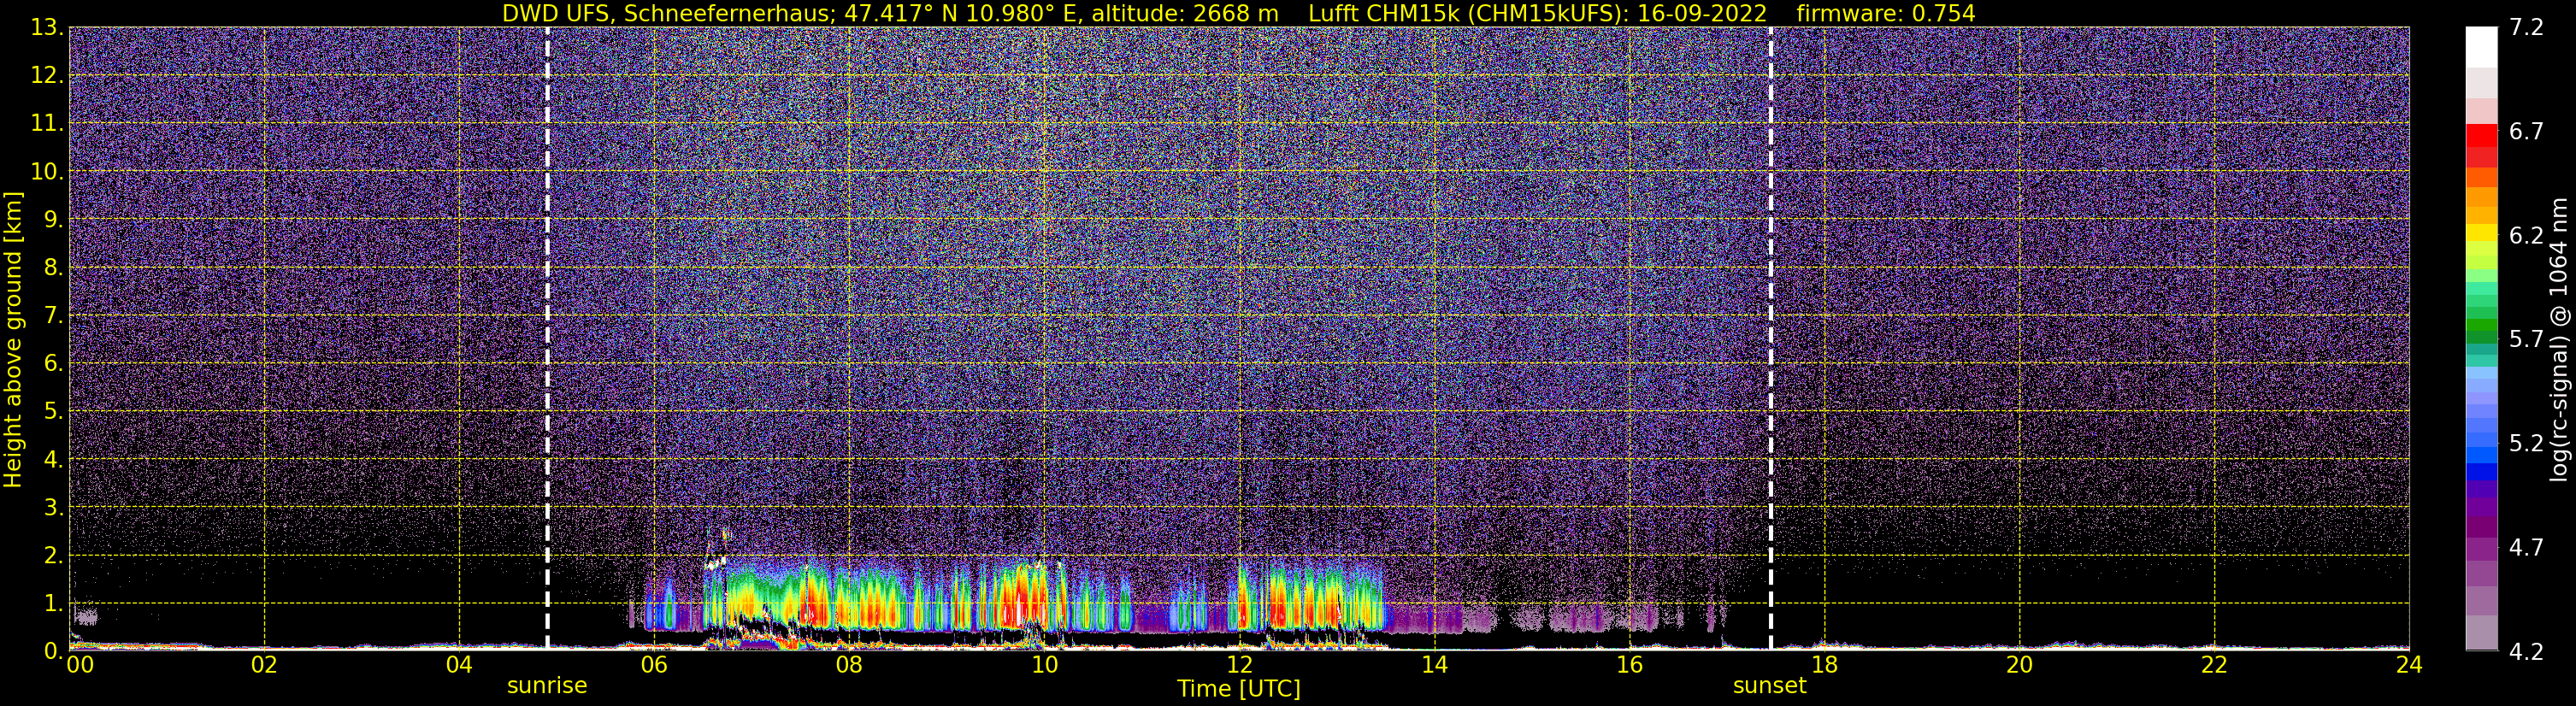Click the time axis tick label 20

[2019, 666]
